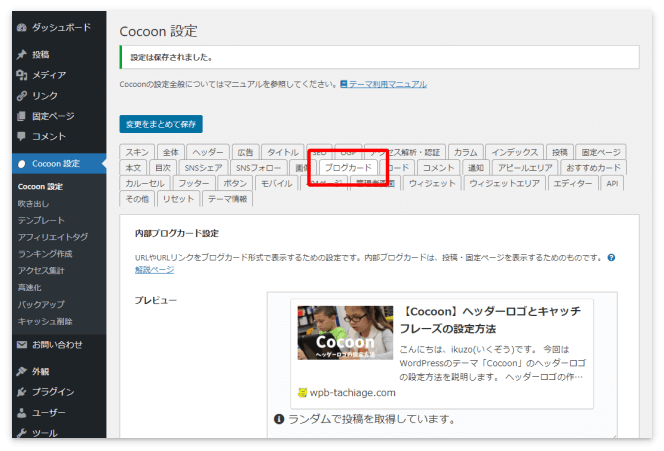Click the person icon beside ユーザー
The image size is (664, 451).
tap(22, 412)
